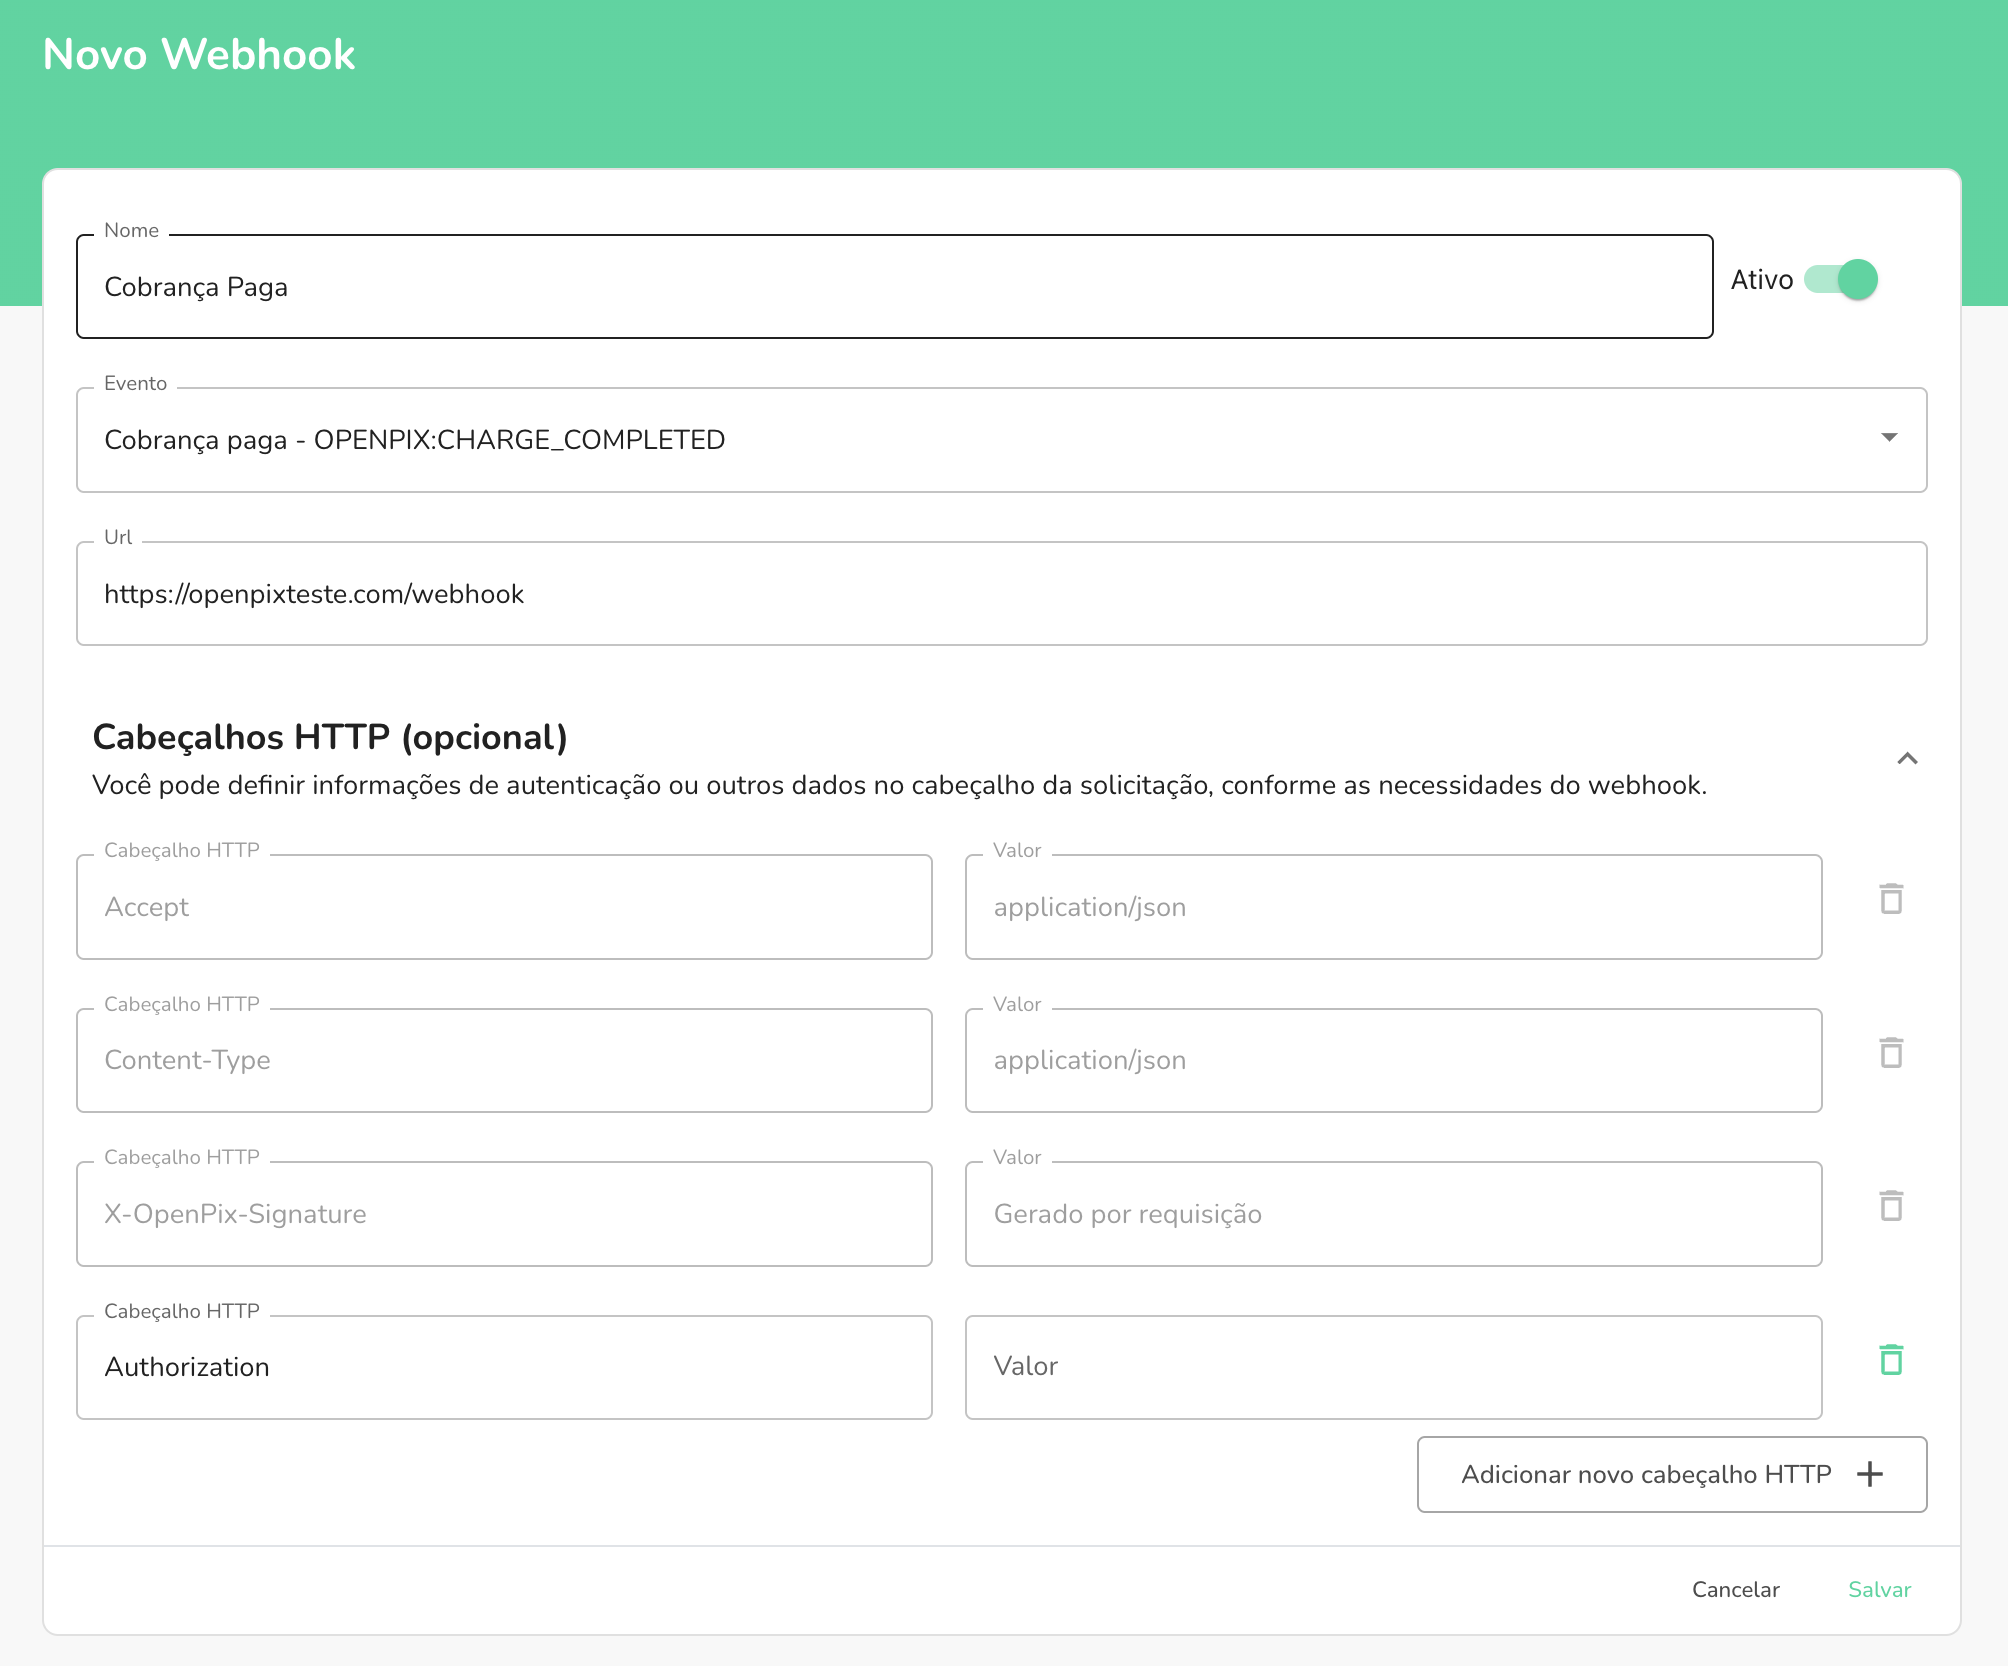Click Gerado por requisição value field

tap(1392, 1214)
